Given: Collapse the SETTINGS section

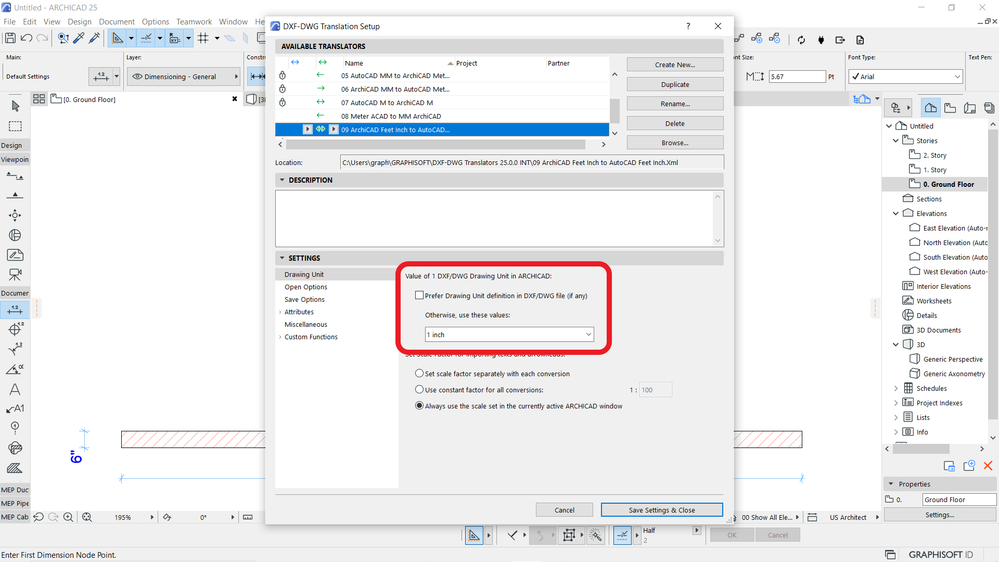Looking at the screenshot, I should click(x=282, y=258).
